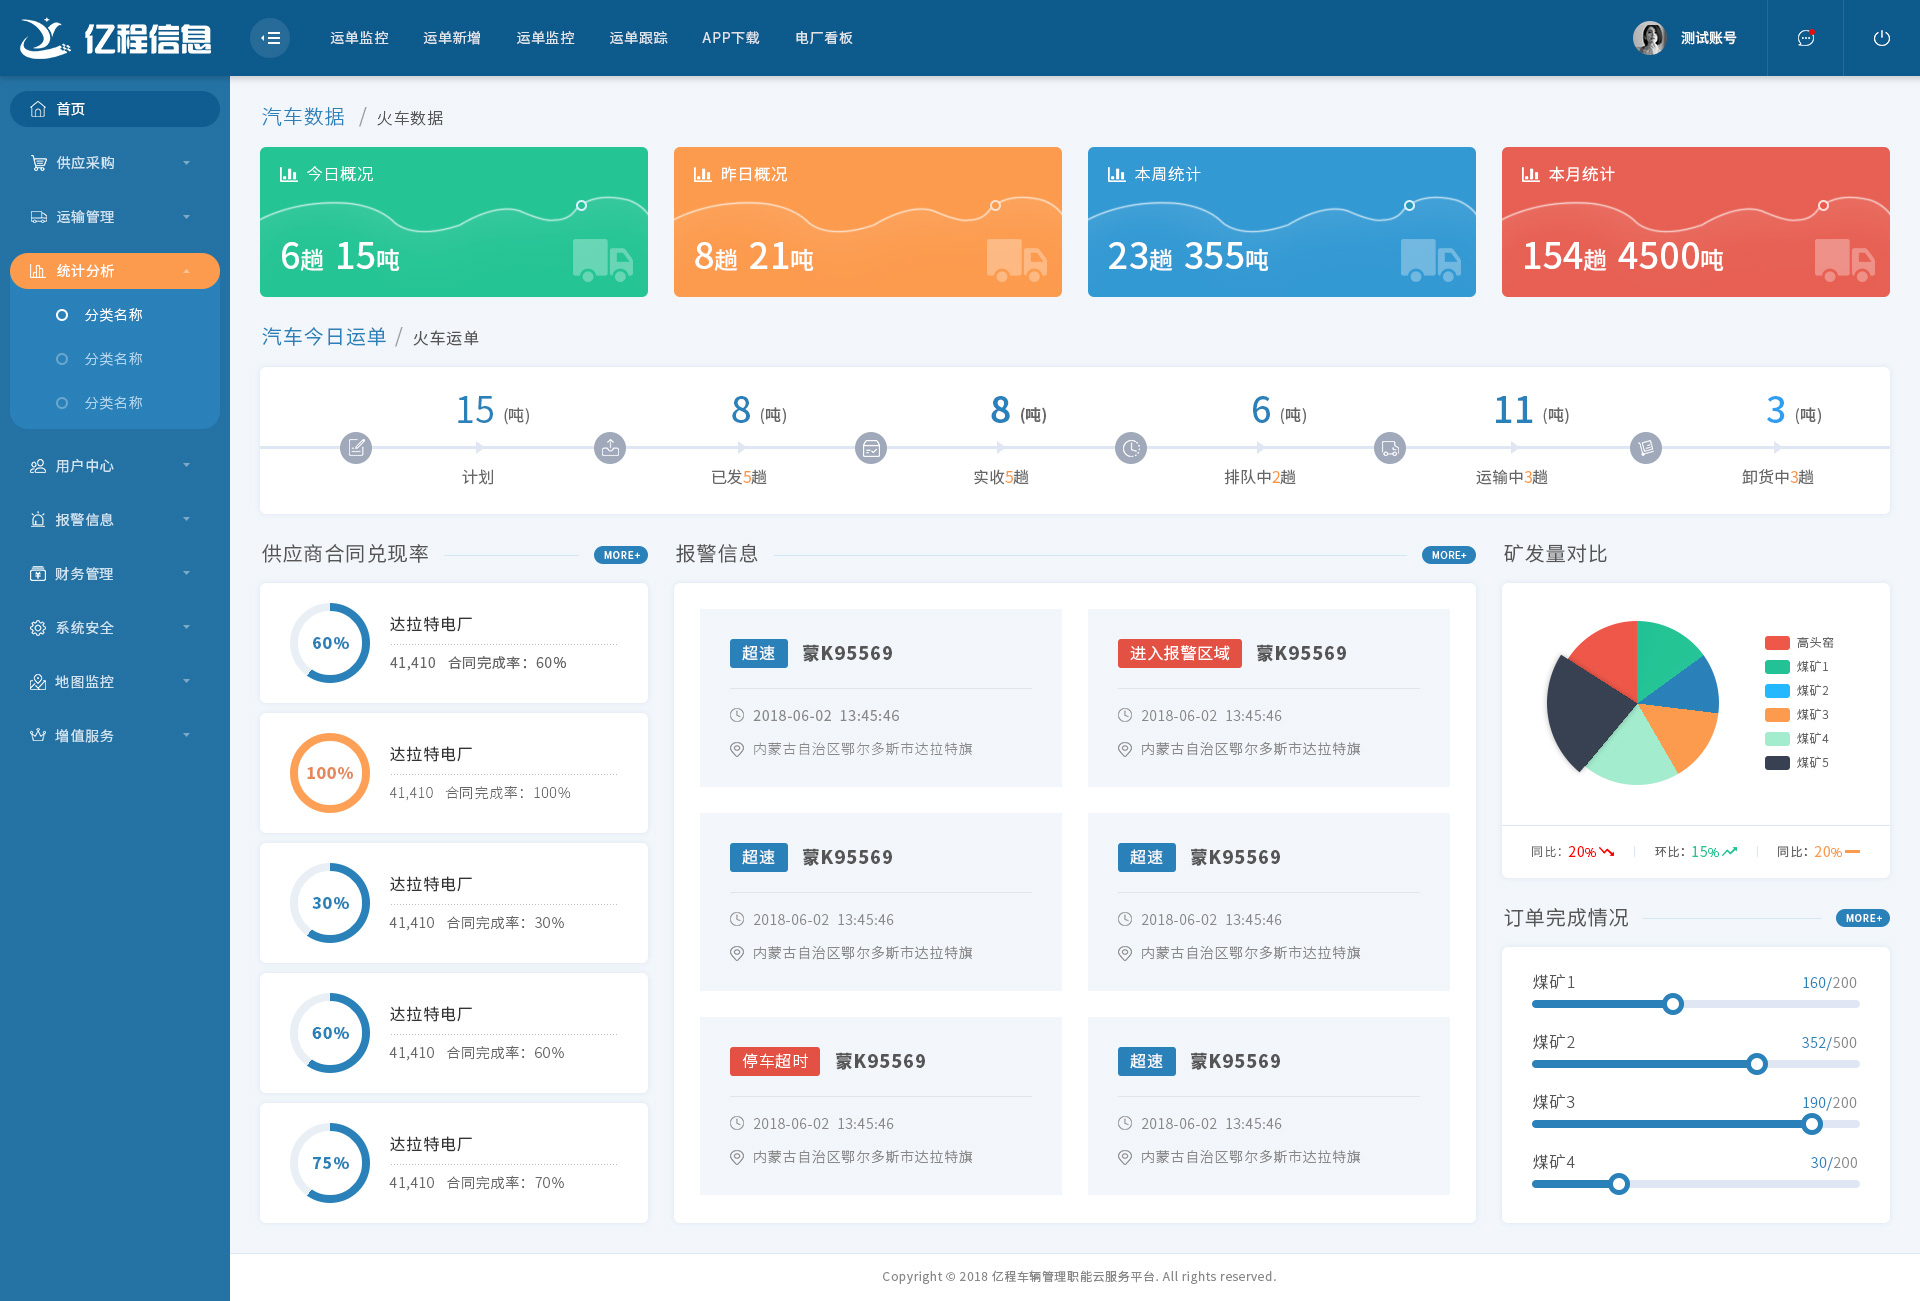Click the 计划 edit step icon
The width and height of the screenshot is (1920, 1301).
pos(356,448)
